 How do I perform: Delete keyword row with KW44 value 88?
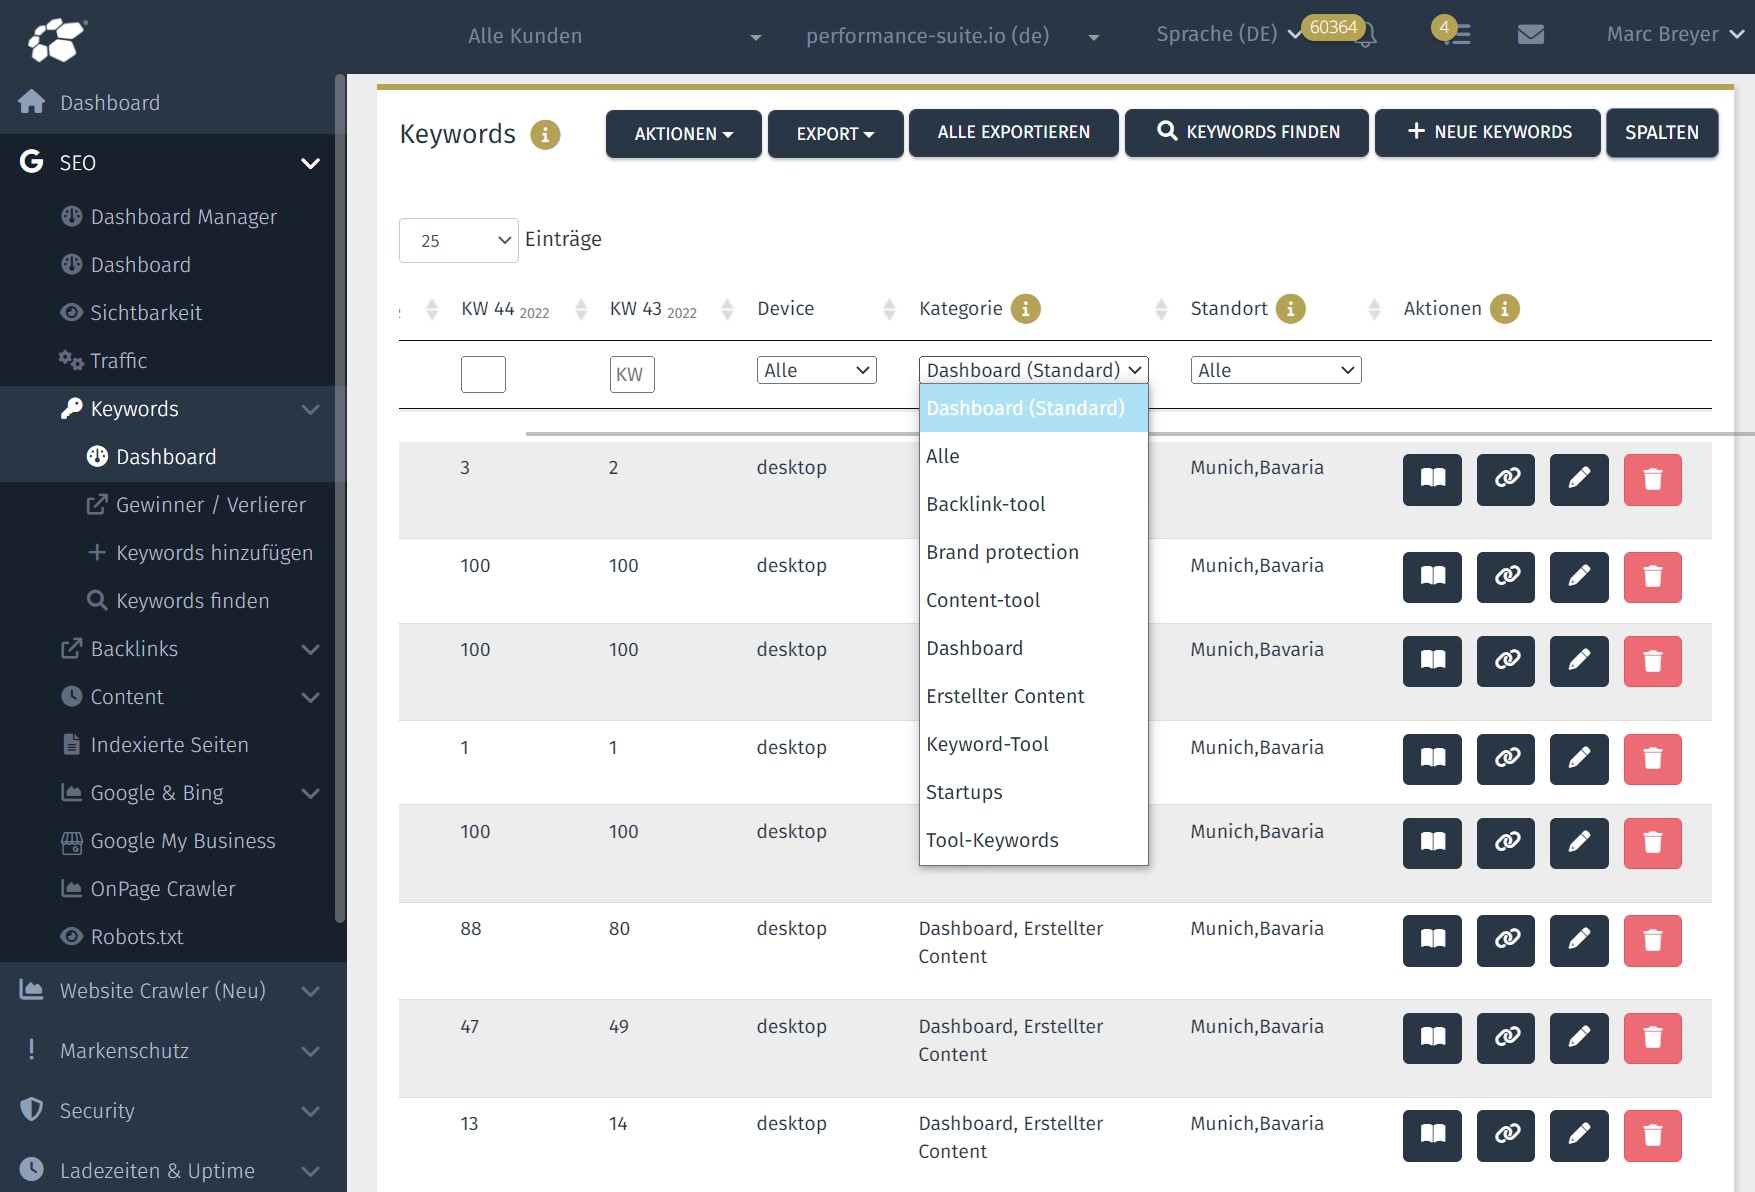coord(1653,940)
